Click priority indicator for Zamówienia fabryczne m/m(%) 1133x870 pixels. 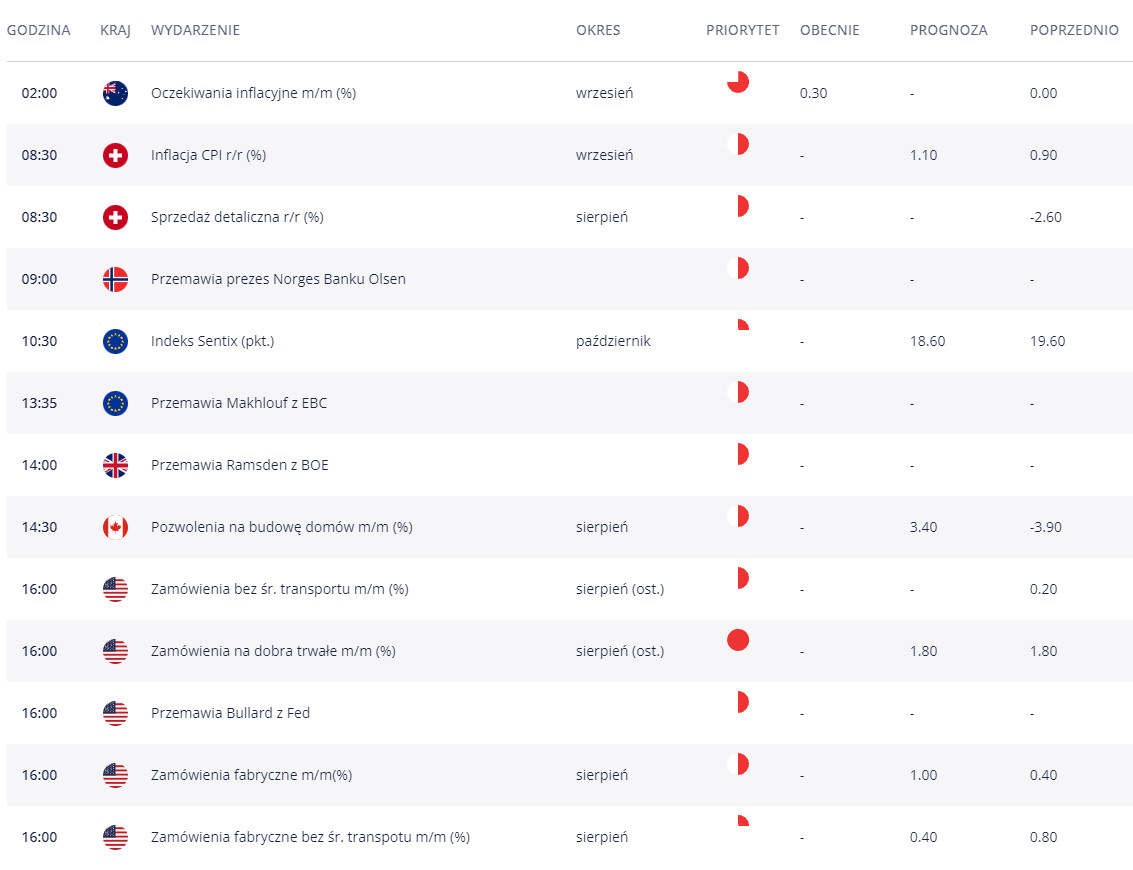(x=738, y=764)
